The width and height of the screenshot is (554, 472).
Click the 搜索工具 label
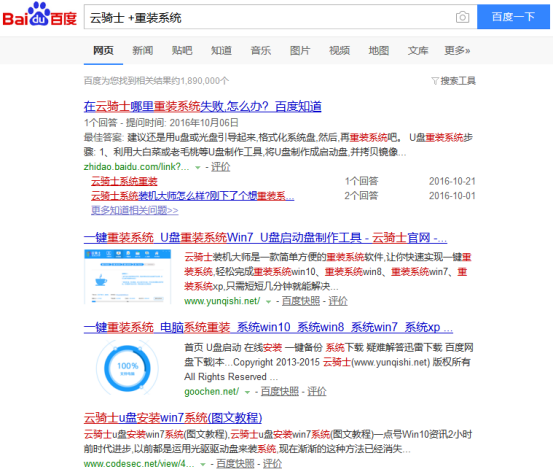(x=458, y=81)
